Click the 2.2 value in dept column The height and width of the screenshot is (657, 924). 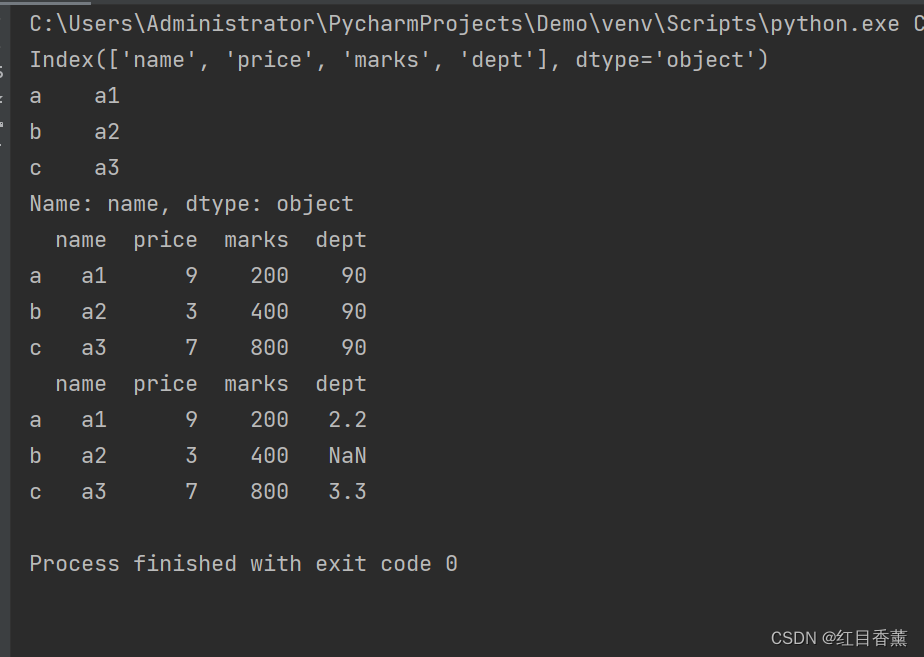point(347,420)
